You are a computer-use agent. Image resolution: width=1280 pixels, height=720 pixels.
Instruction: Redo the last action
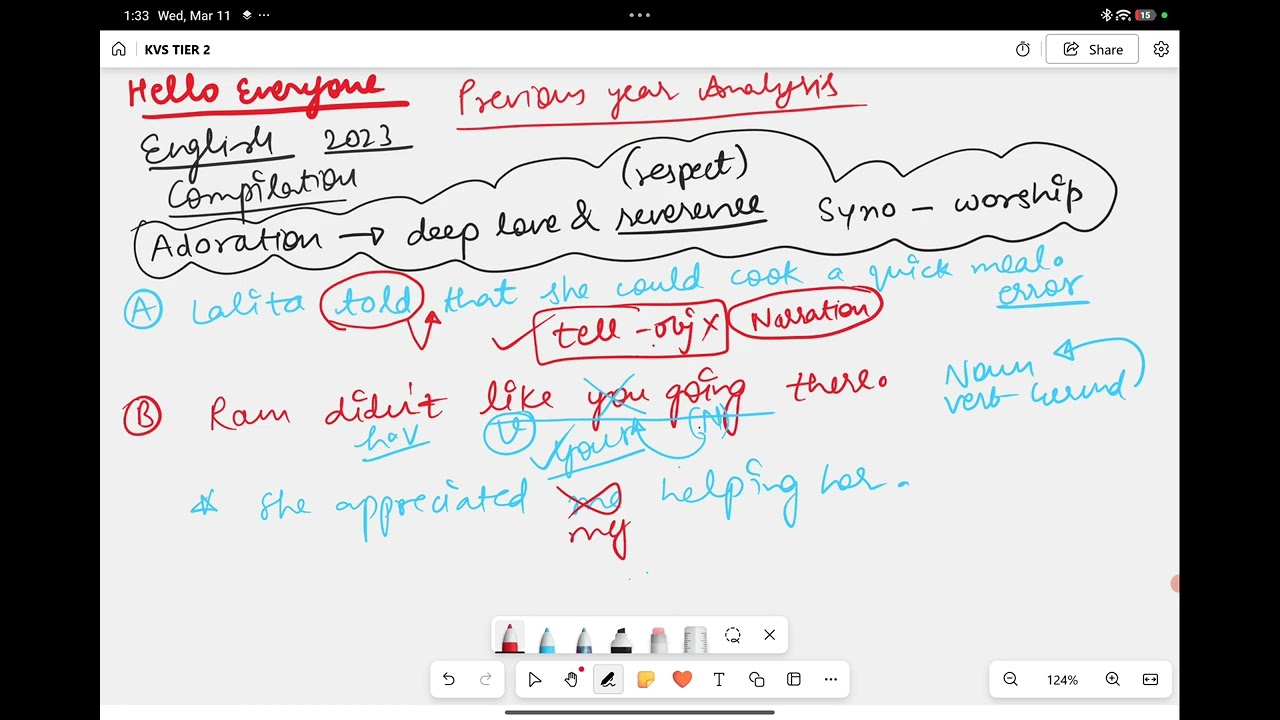[486, 680]
